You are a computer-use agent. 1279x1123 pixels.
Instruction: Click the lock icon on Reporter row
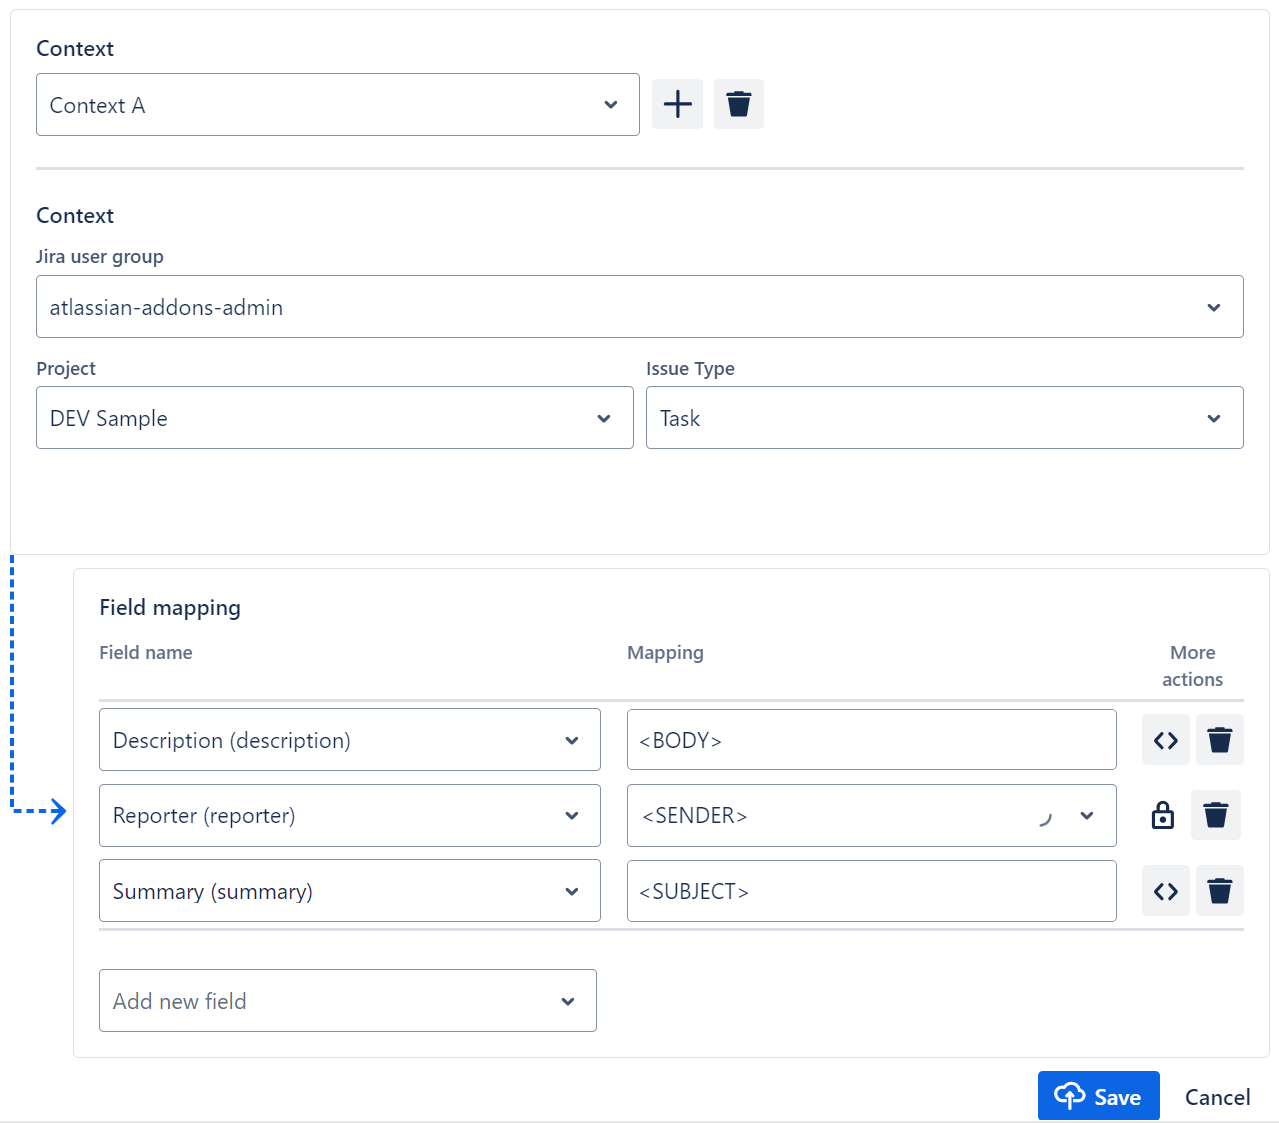1162,815
